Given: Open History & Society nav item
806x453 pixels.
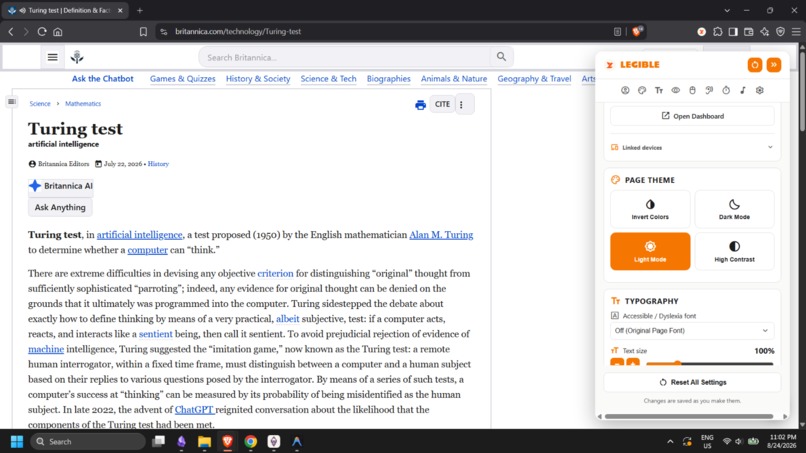Looking at the screenshot, I should (258, 79).
